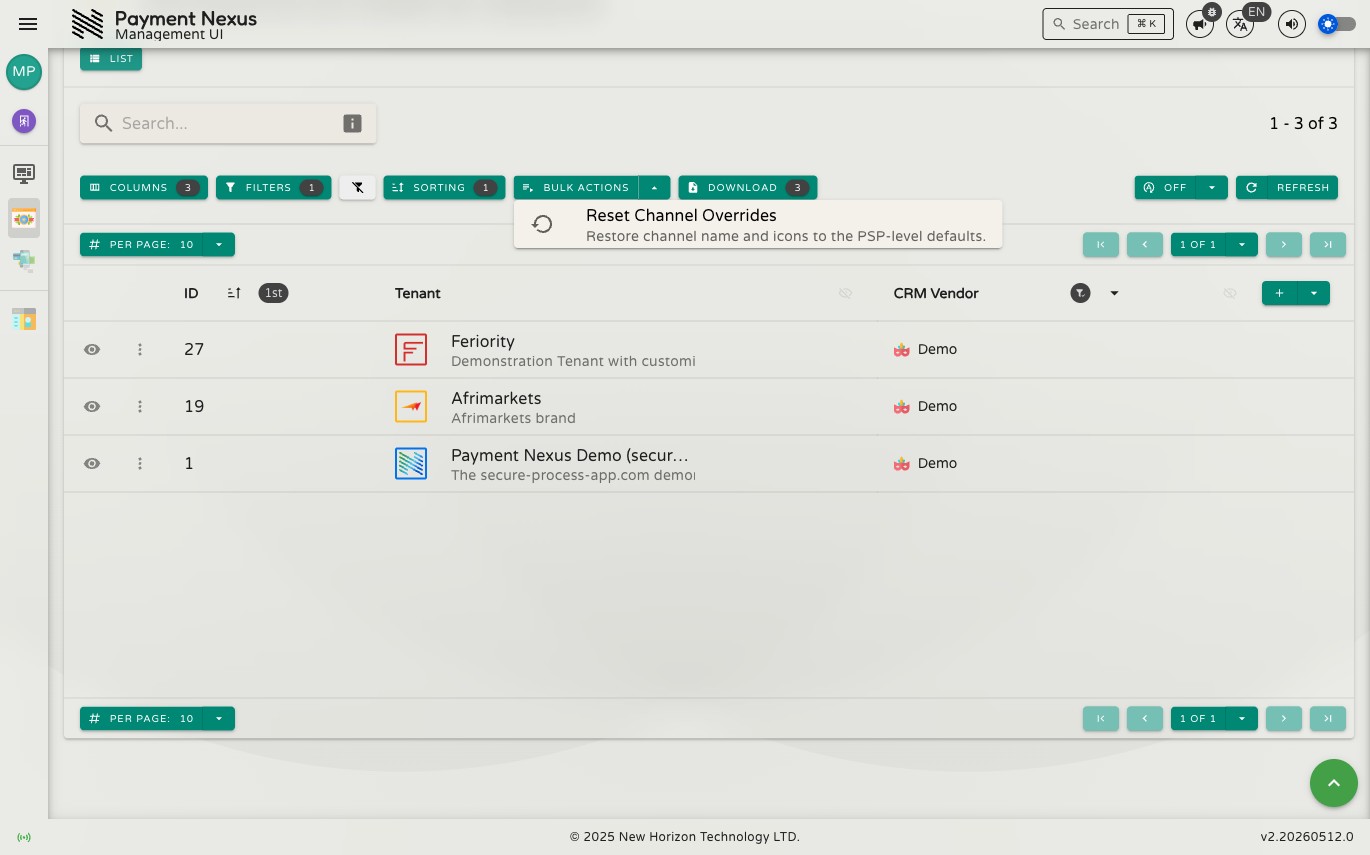Toggle the light/dark theme switch

coord(1337,24)
